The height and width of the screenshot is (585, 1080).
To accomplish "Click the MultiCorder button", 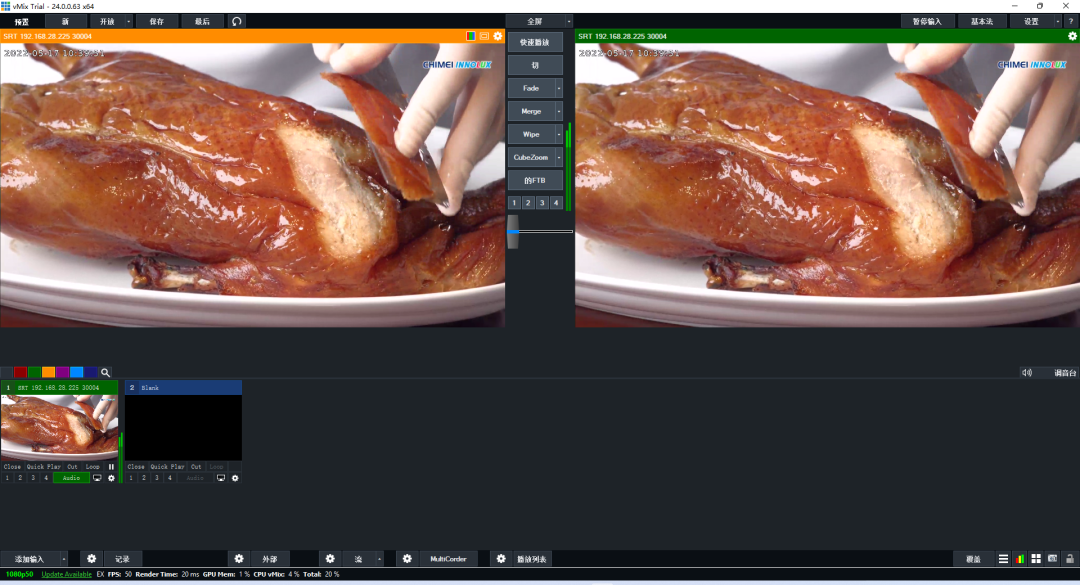I will click(x=448, y=559).
